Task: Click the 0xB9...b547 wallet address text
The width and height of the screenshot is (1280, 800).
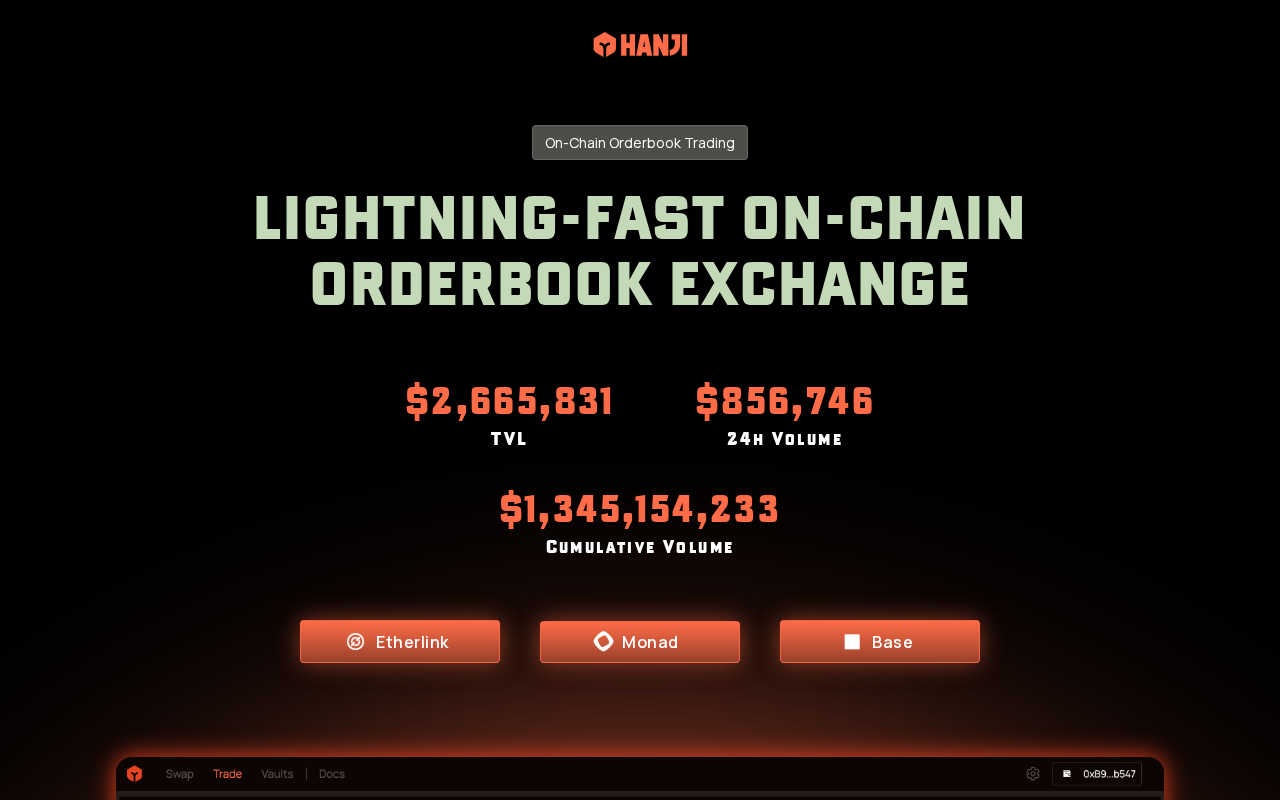Action: click(1109, 774)
